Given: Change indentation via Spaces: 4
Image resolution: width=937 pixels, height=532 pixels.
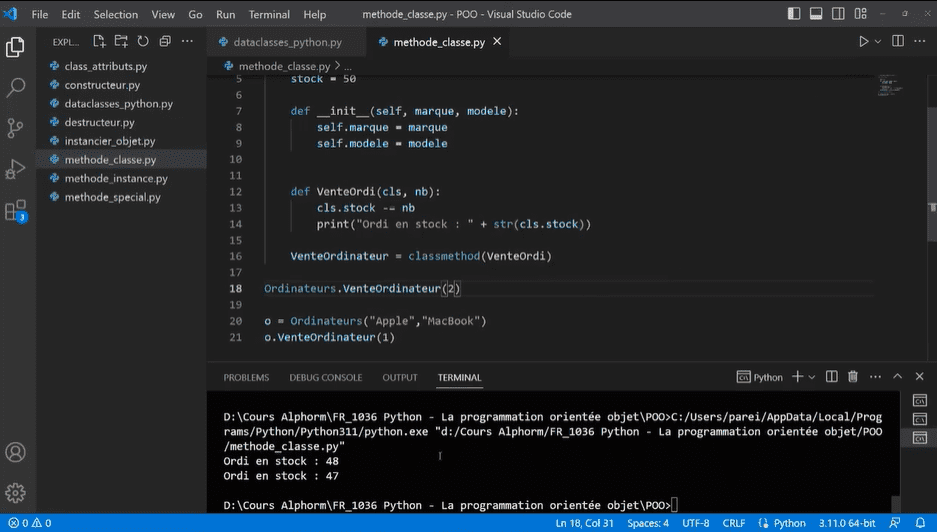Looking at the screenshot, I should tap(648, 523).
